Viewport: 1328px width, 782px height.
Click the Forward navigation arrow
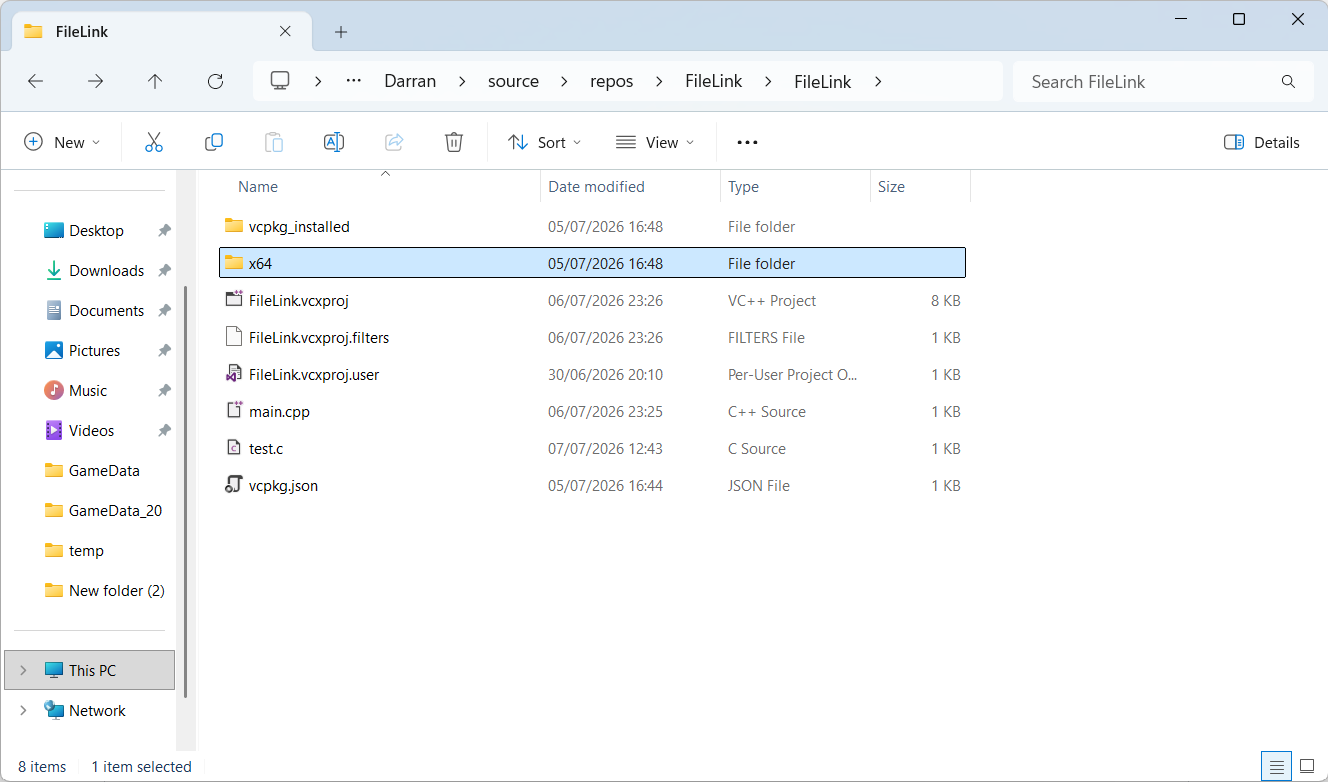[x=95, y=82]
